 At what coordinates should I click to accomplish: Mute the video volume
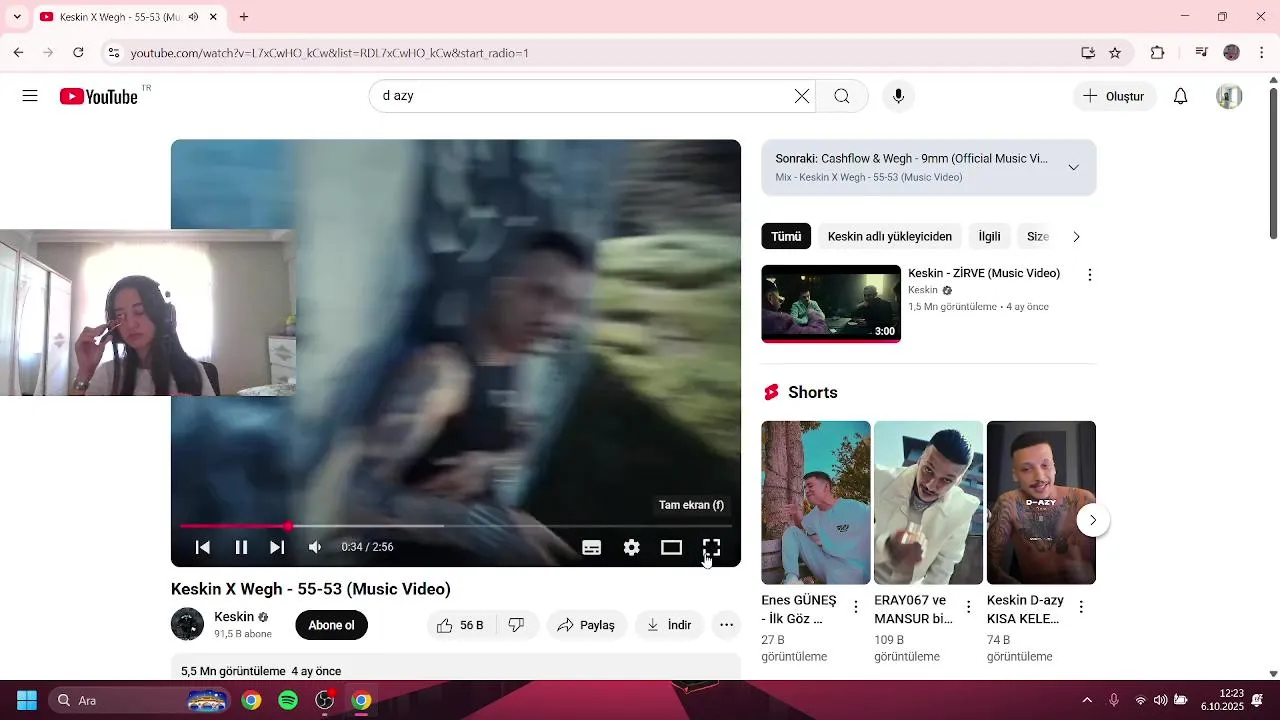pyautogui.click(x=315, y=547)
